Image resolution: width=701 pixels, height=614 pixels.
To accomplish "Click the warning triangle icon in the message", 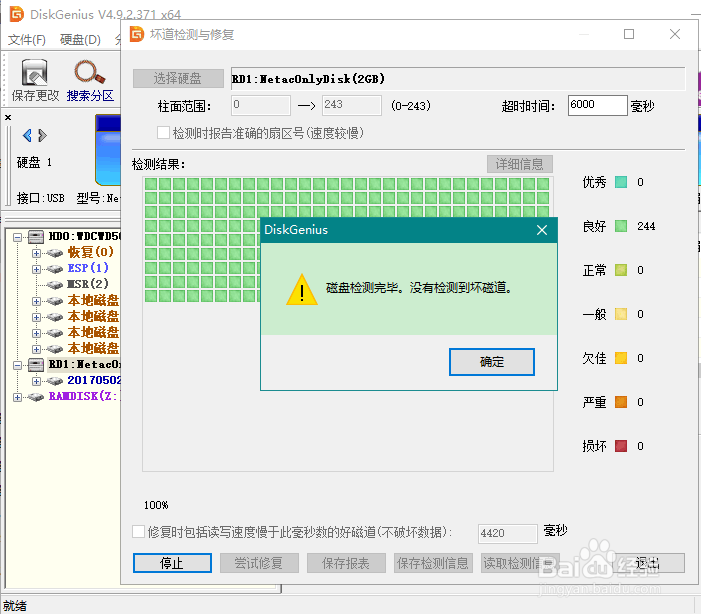I will [x=302, y=289].
